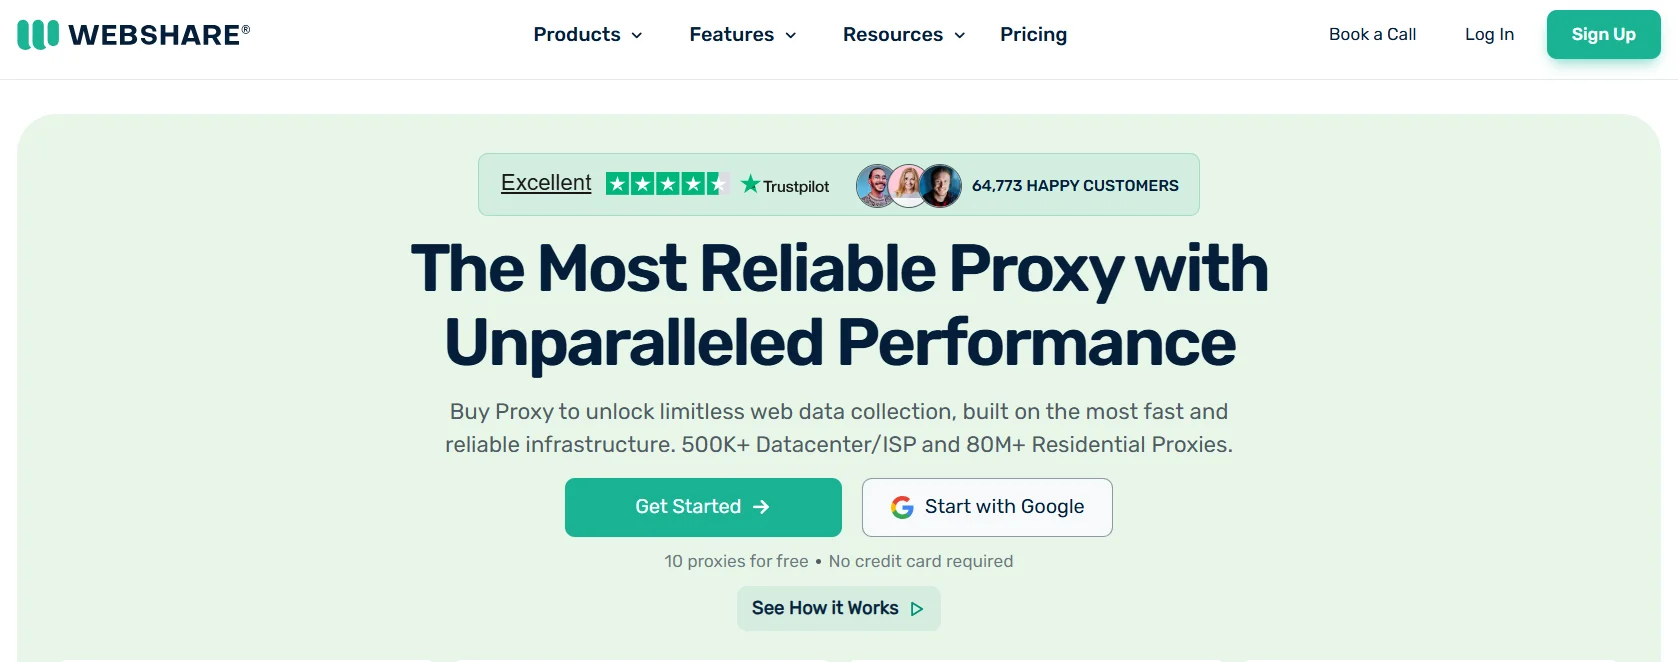The width and height of the screenshot is (1678, 662).
Task: Click the green Trustpilot star icon
Action: [750, 183]
